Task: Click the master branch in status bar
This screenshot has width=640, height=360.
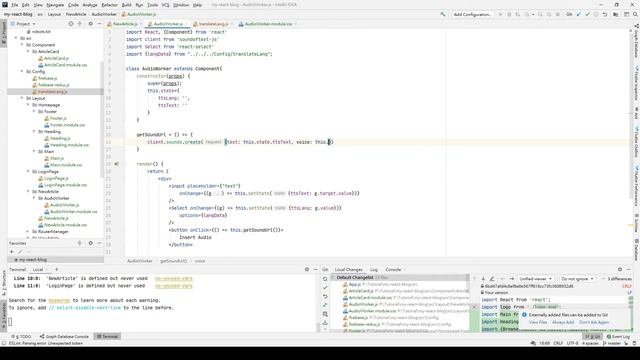Action: (611, 344)
